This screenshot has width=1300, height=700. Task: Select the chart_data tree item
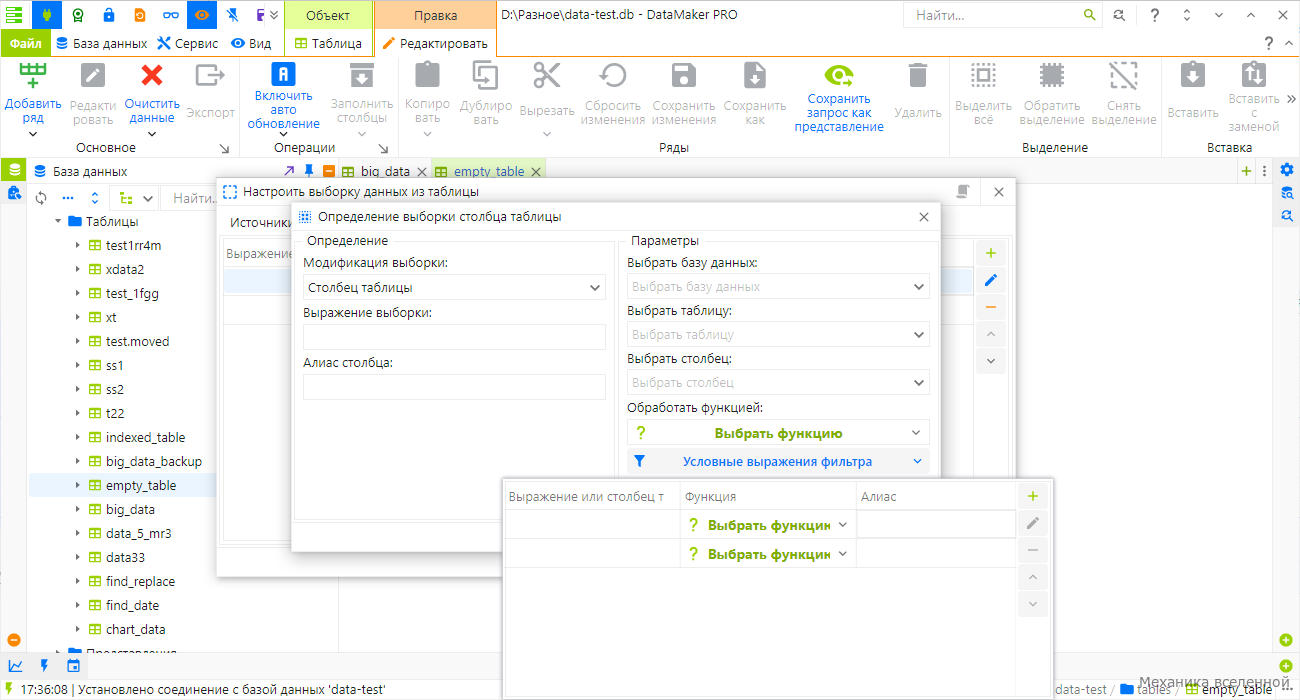(x=136, y=629)
